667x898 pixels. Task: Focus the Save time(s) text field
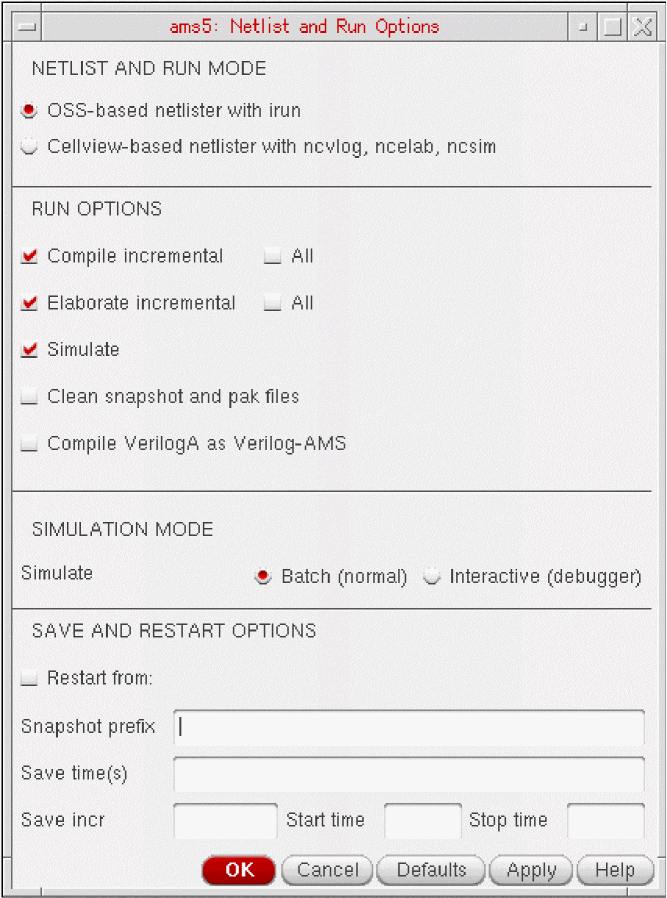(x=409, y=774)
